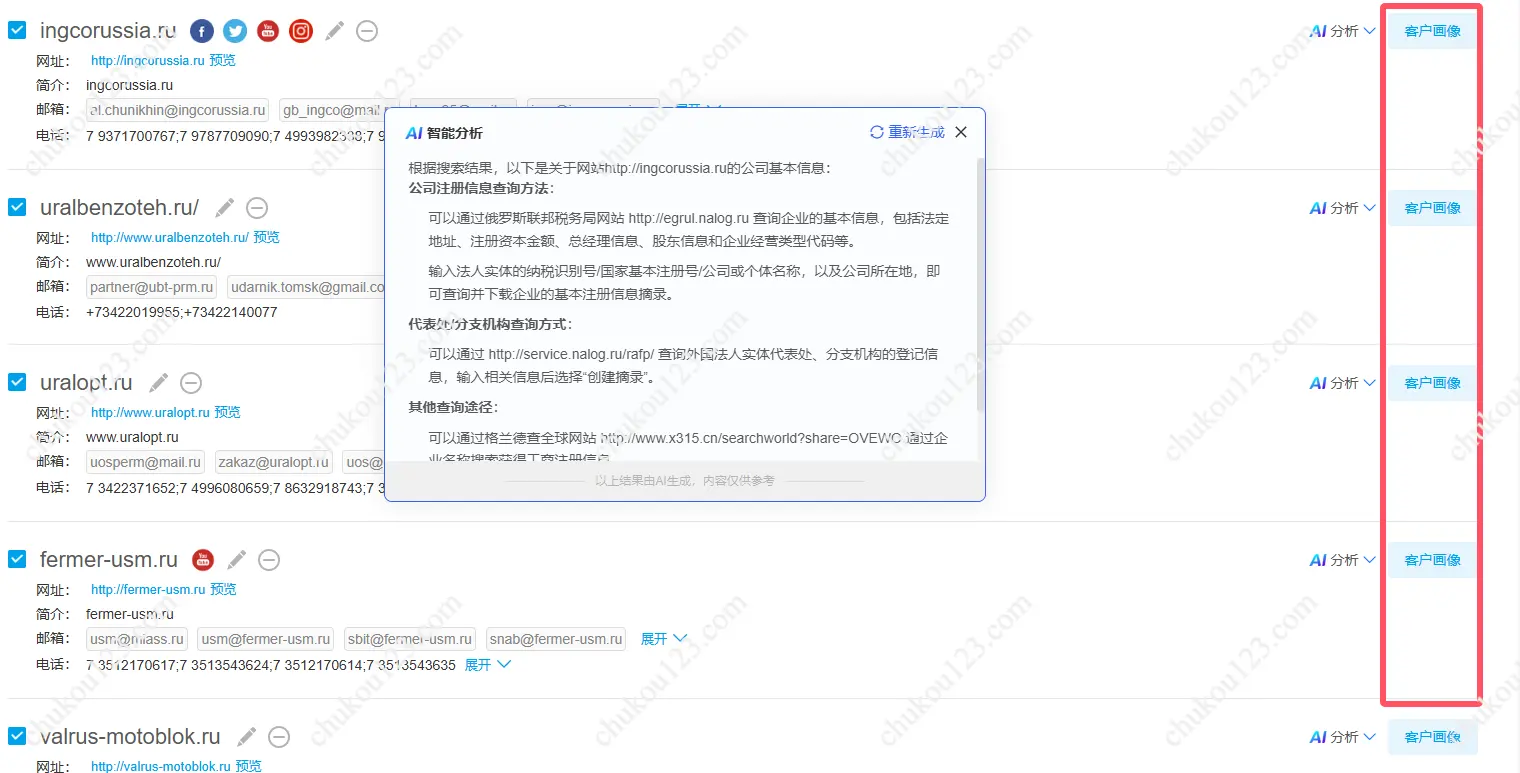Click 预览 link beside valrus-motoblok.ru URL
This screenshot has height=773, width=1520.
tap(248, 766)
